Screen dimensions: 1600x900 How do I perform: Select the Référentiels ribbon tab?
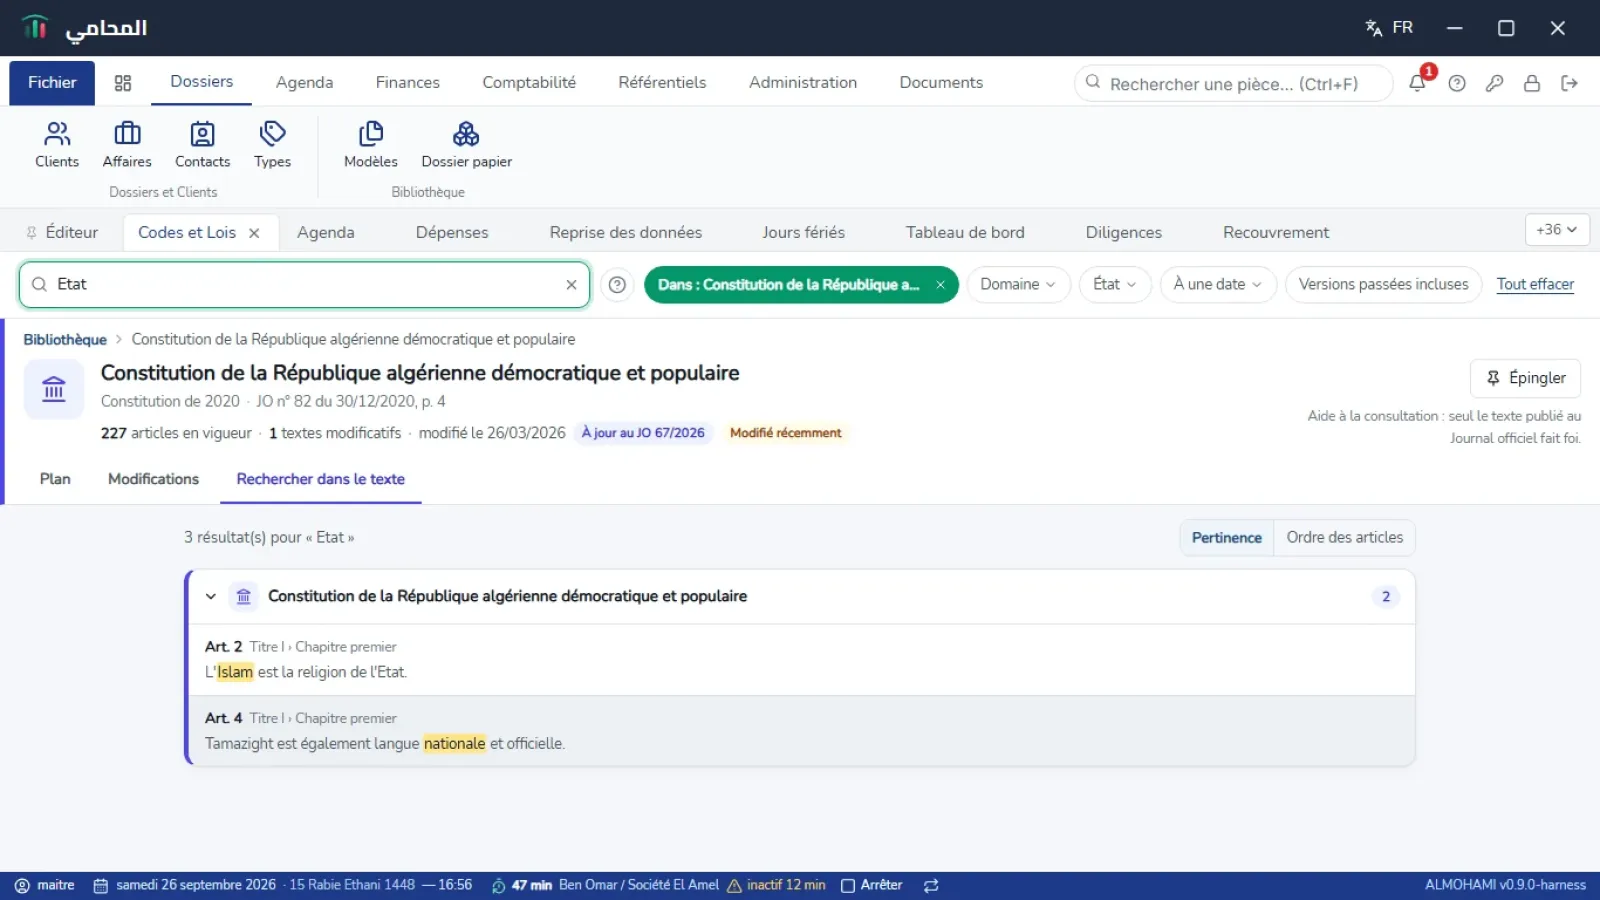(x=662, y=83)
